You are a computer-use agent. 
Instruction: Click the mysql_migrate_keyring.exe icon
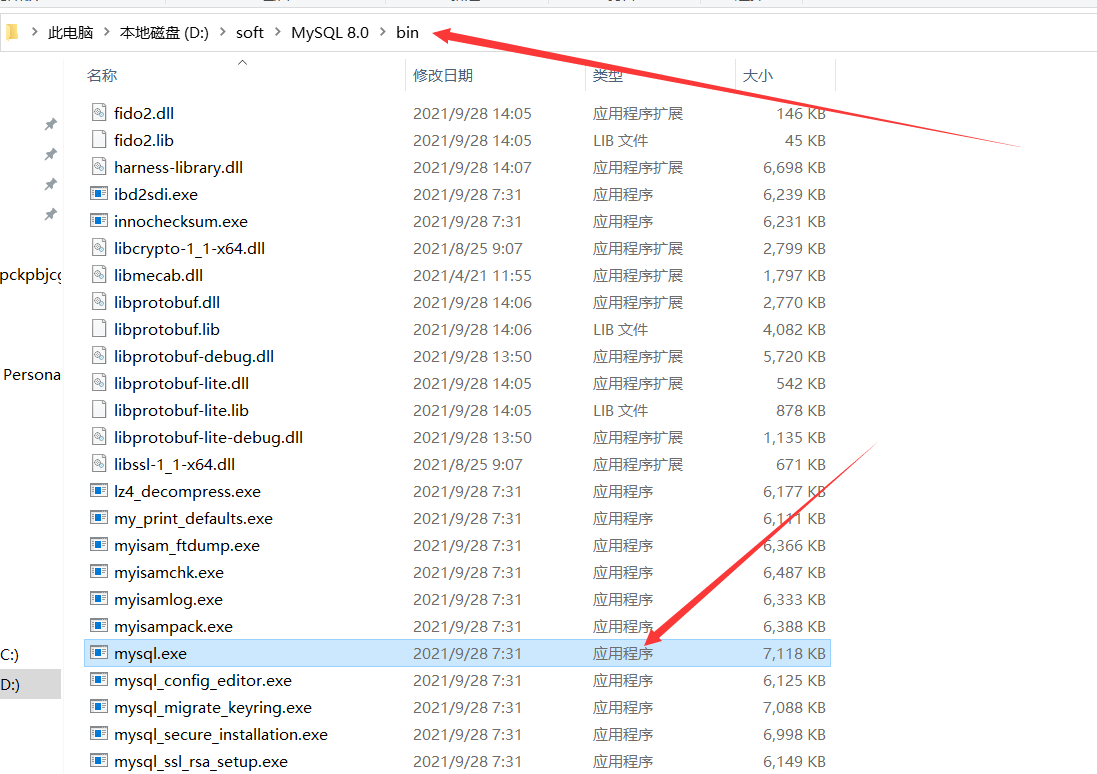(99, 707)
